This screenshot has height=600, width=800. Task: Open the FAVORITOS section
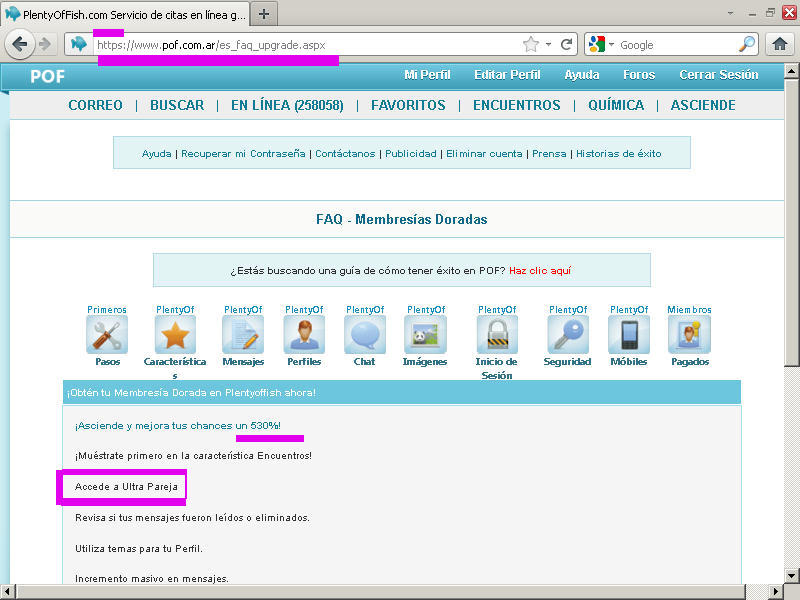coord(408,105)
